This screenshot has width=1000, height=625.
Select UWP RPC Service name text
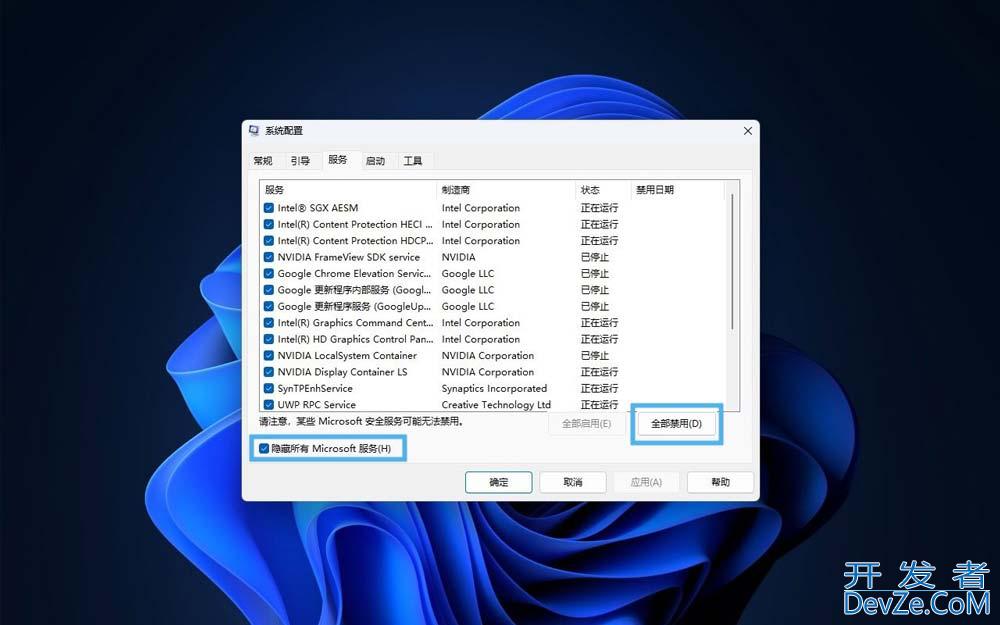coord(316,405)
